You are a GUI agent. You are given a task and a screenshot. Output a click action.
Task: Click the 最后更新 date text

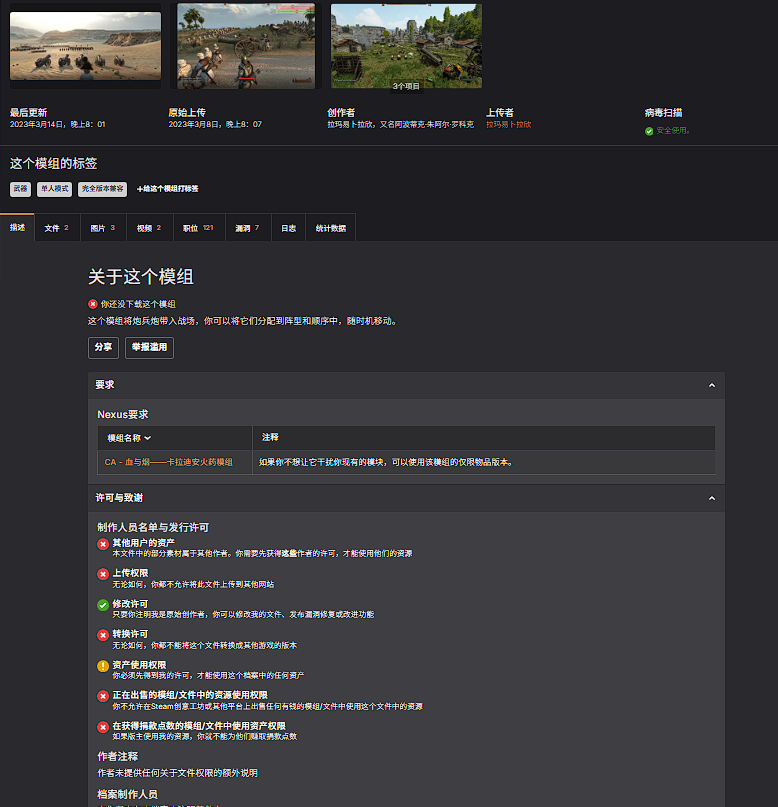(x=58, y=125)
